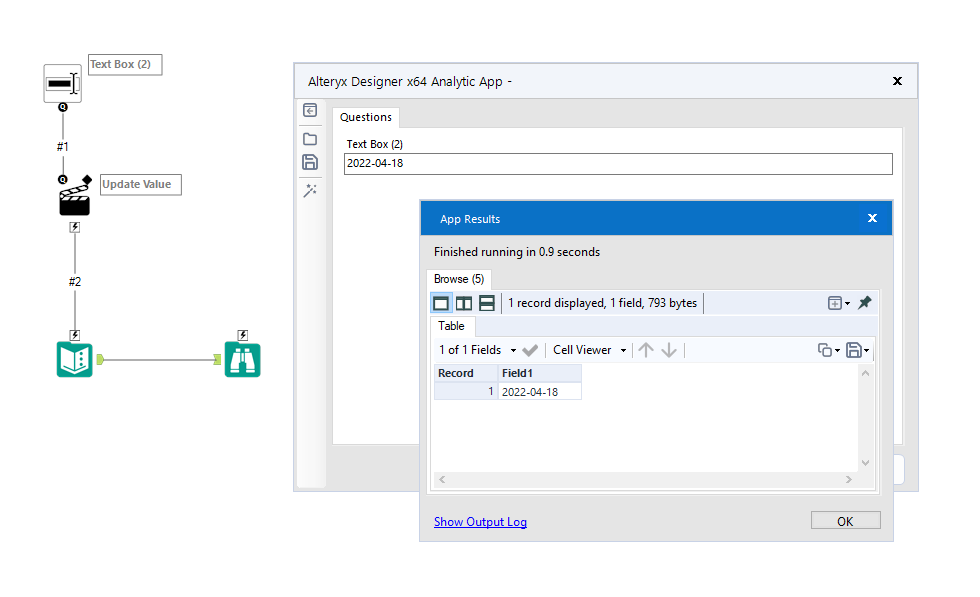Select the green Text Input tool
This screenshot has width=980, height=597.
[74, 360]
